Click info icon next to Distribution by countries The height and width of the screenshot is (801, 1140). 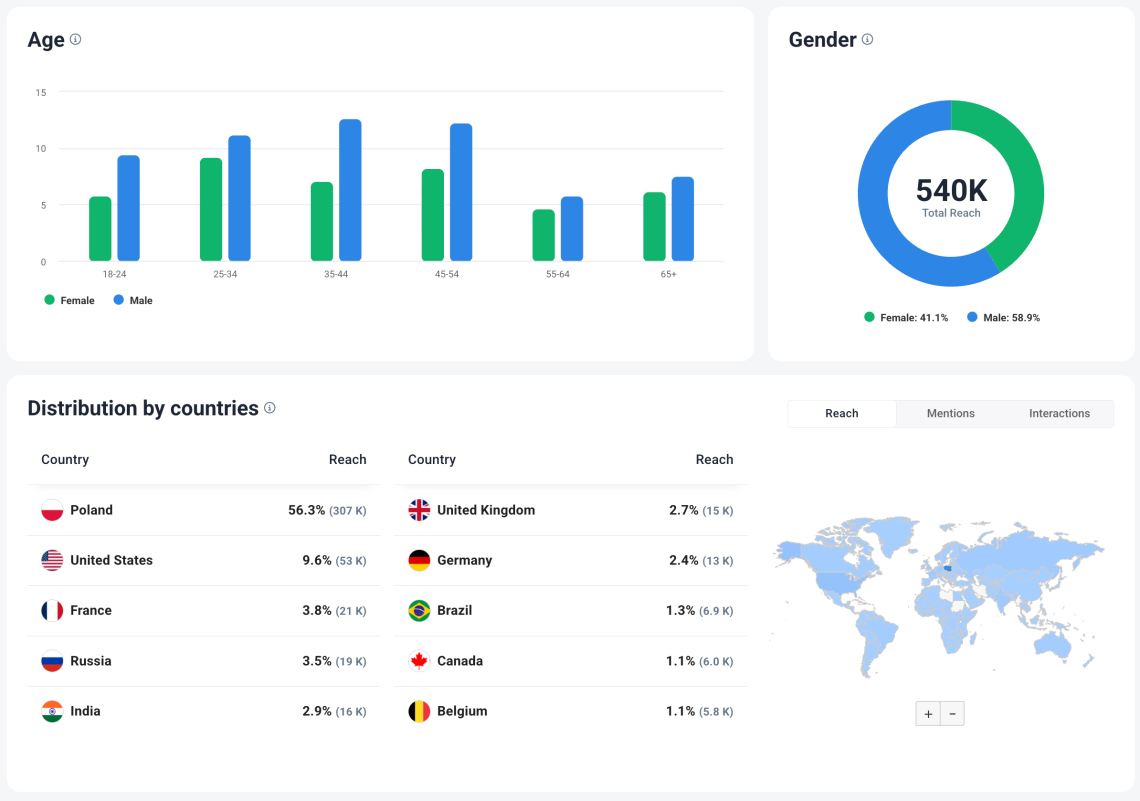[269, 408]
